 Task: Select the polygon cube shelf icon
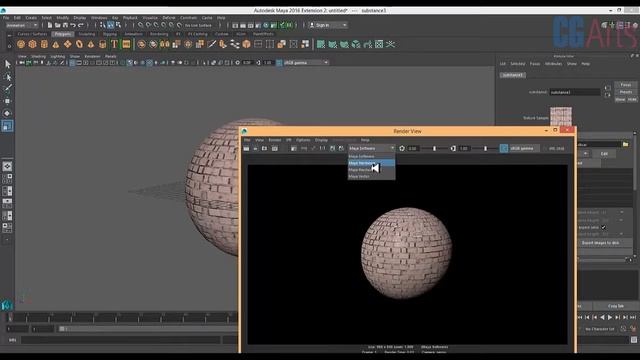32,44
